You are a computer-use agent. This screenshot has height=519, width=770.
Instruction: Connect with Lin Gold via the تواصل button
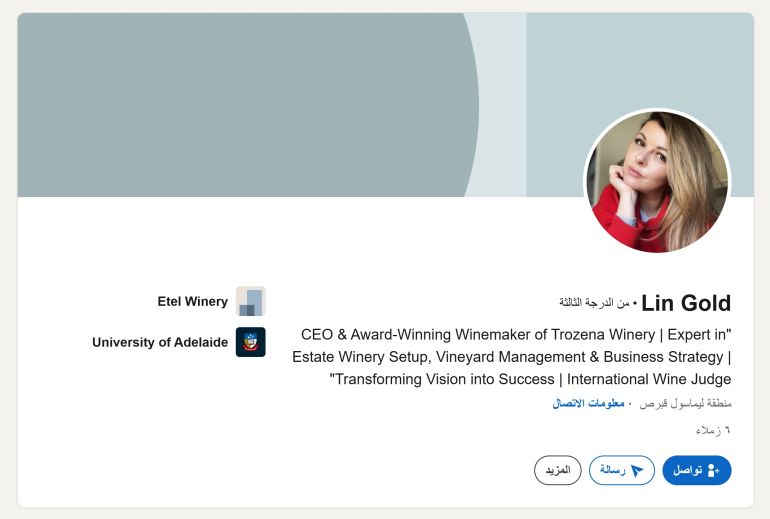coord(697,470)
